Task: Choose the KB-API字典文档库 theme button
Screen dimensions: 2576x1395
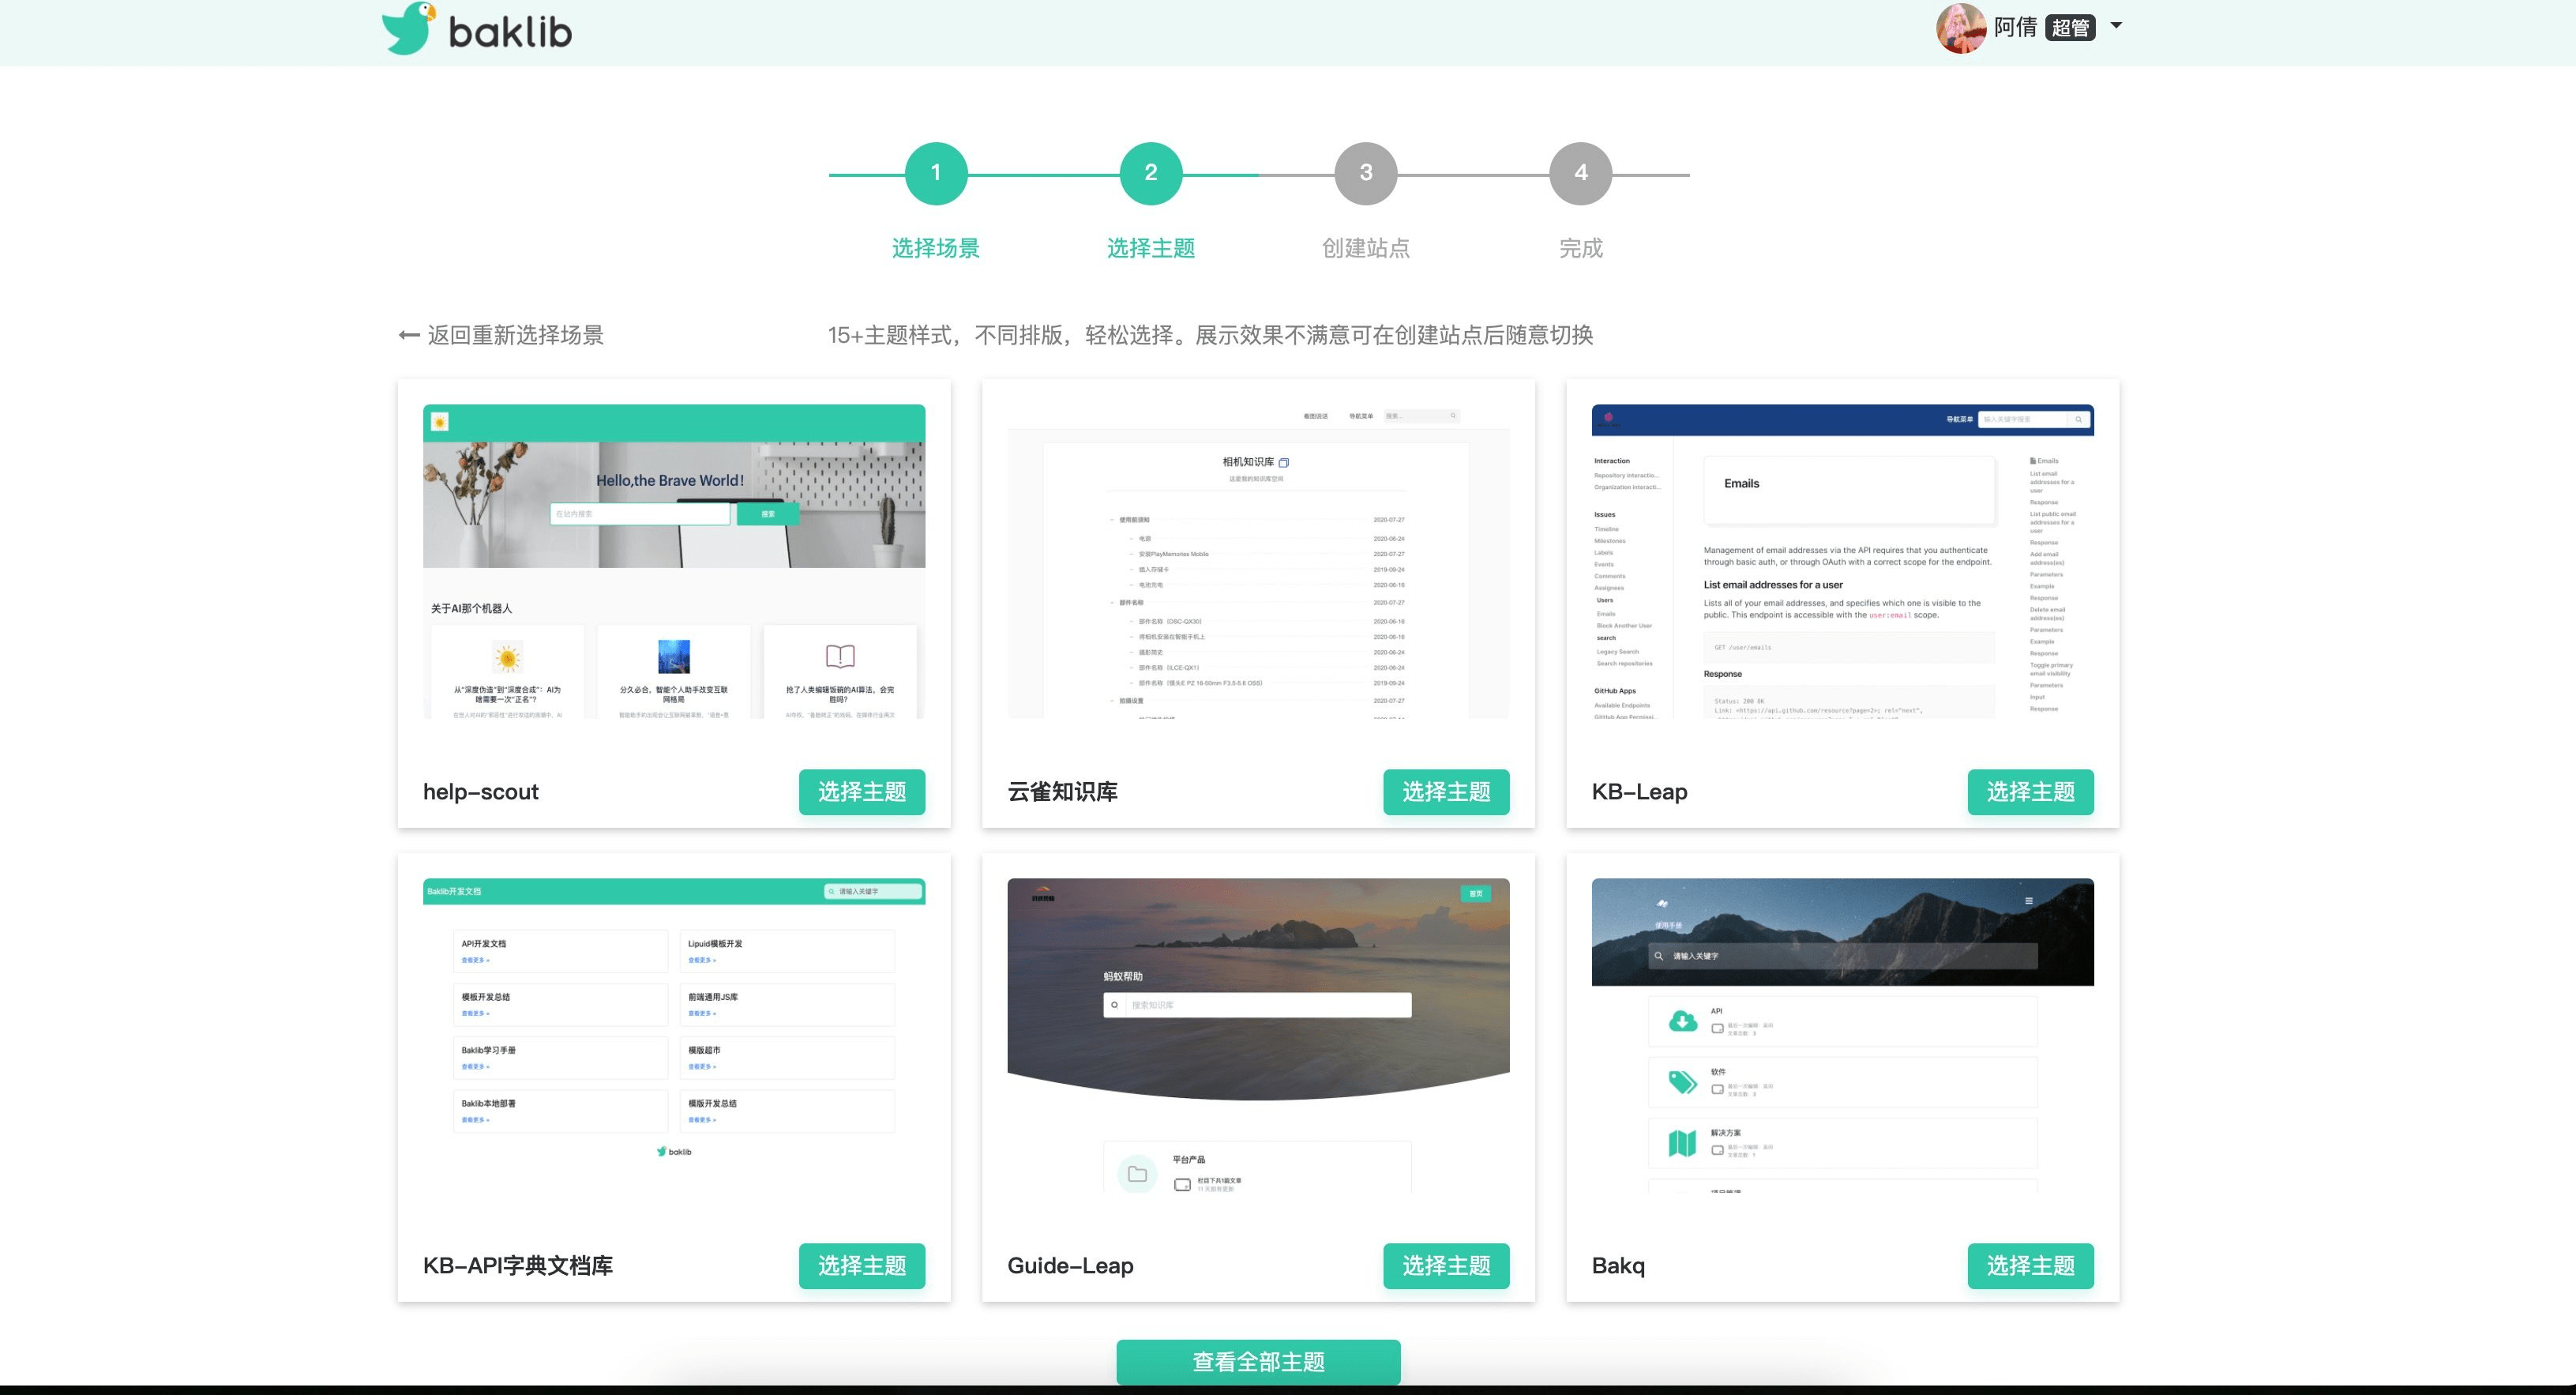Action: (x=862, y=1266)
